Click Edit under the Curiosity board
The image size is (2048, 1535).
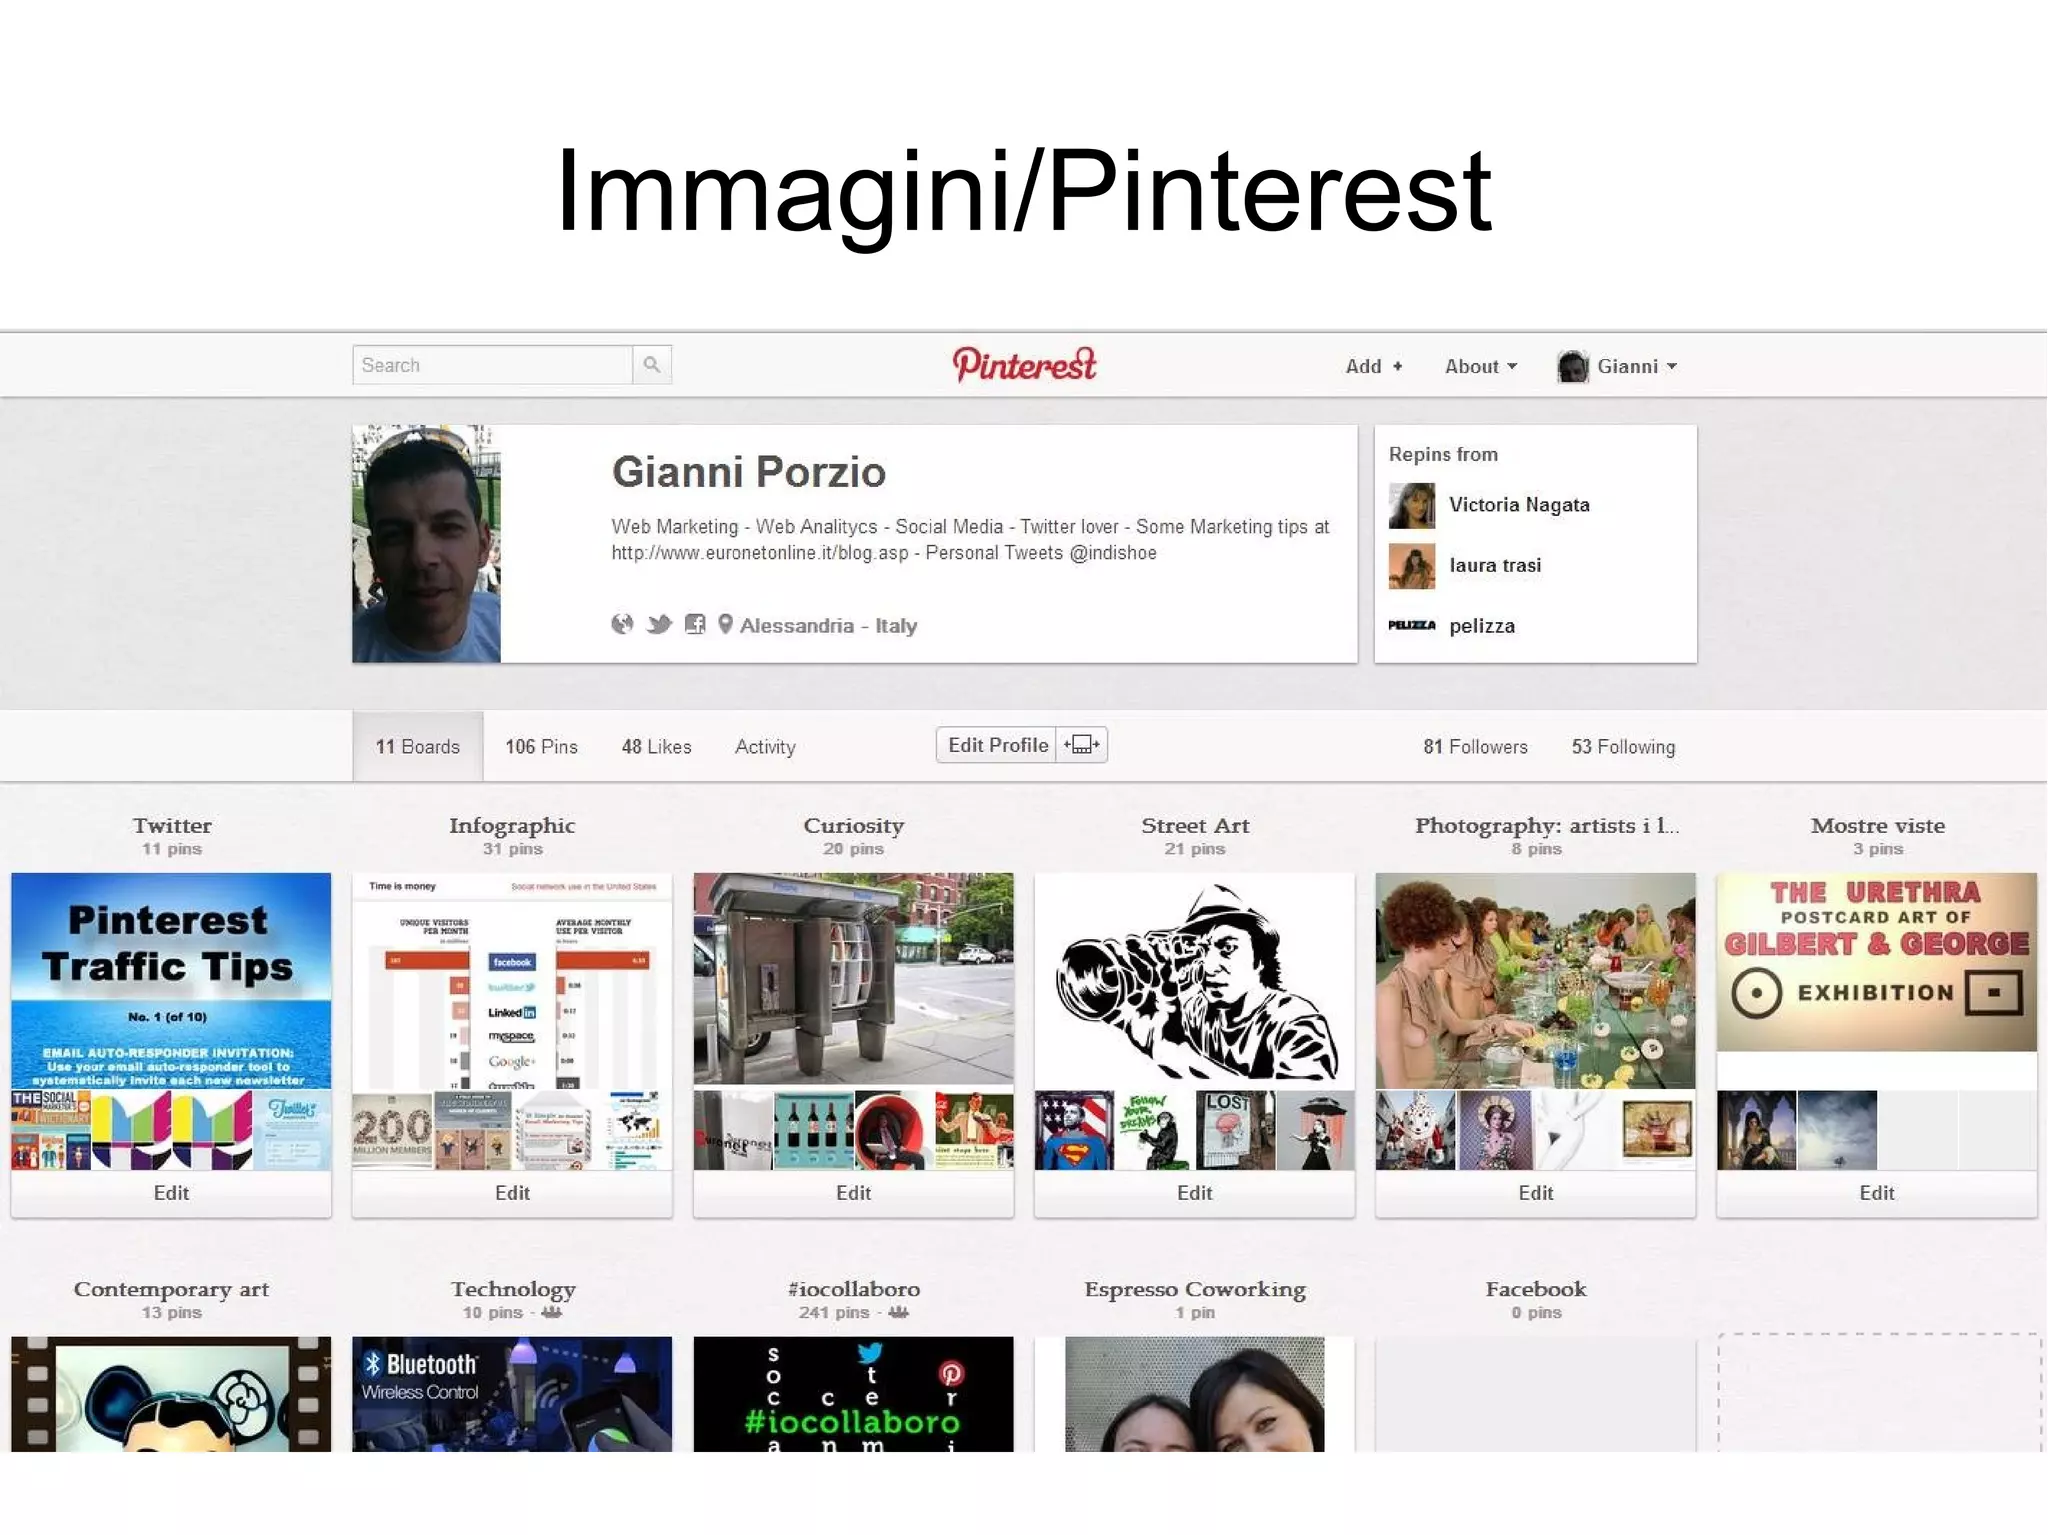coord(853,1193)
